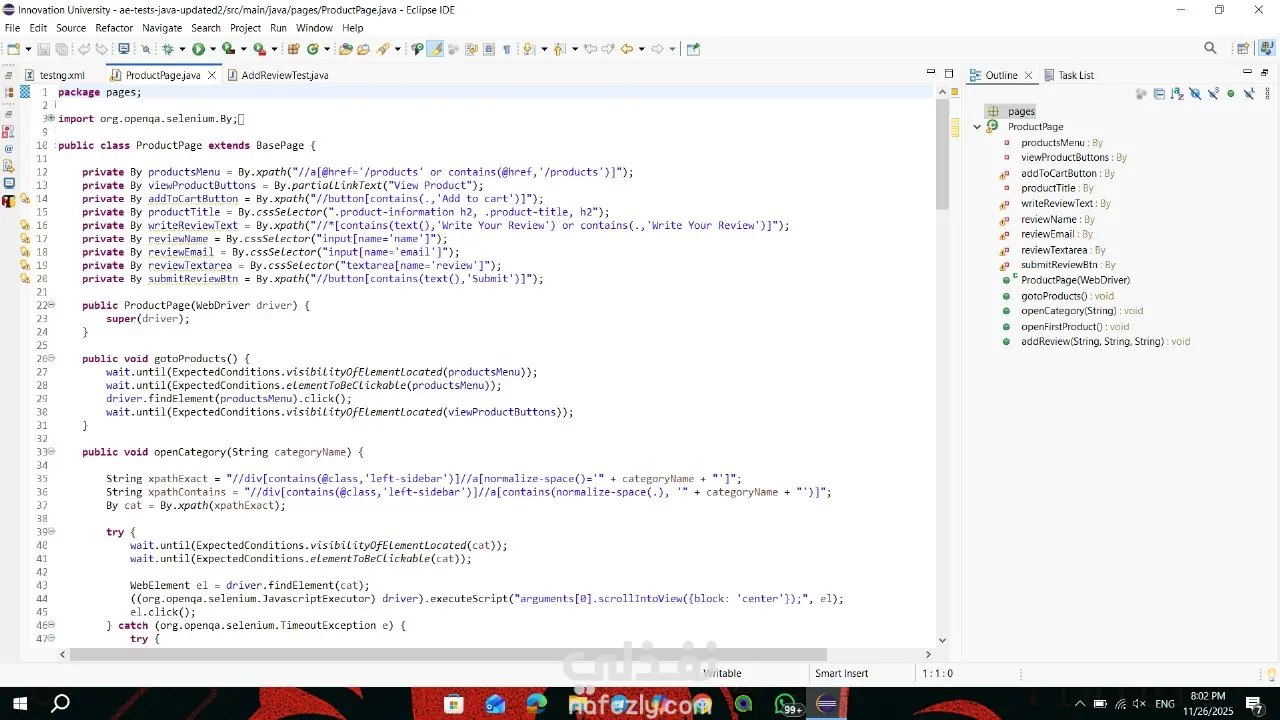Image resolution: width=1280 pixels, height=720 pixels.
Task: Click the New Java Package icon
Action: pos(294,49)
